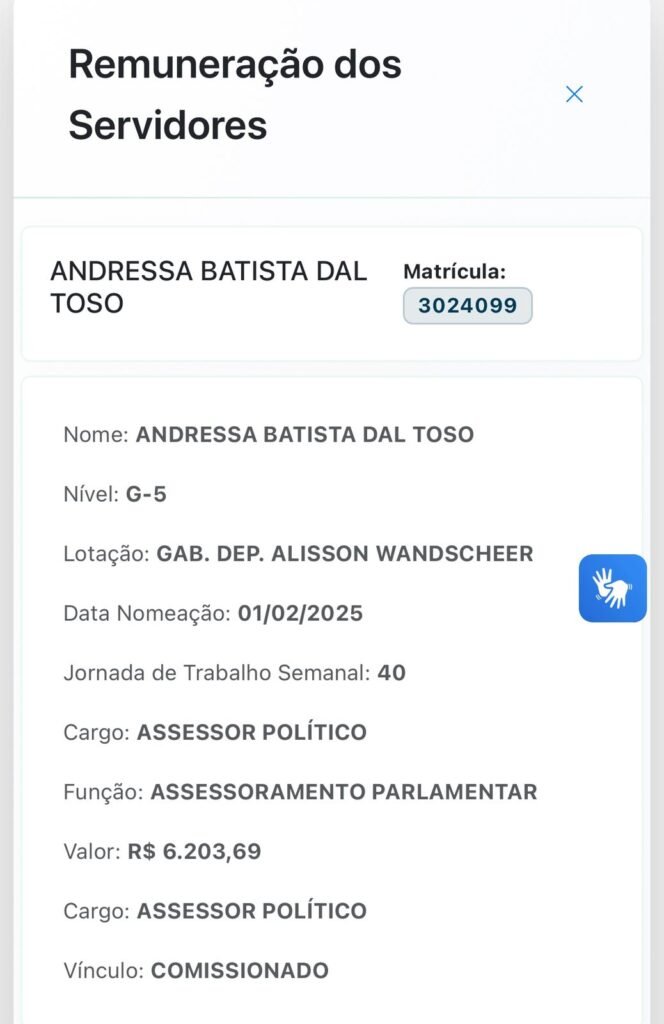Click the Nível value G-5
The image size is (664, 1024).
(x=146, y=494)
